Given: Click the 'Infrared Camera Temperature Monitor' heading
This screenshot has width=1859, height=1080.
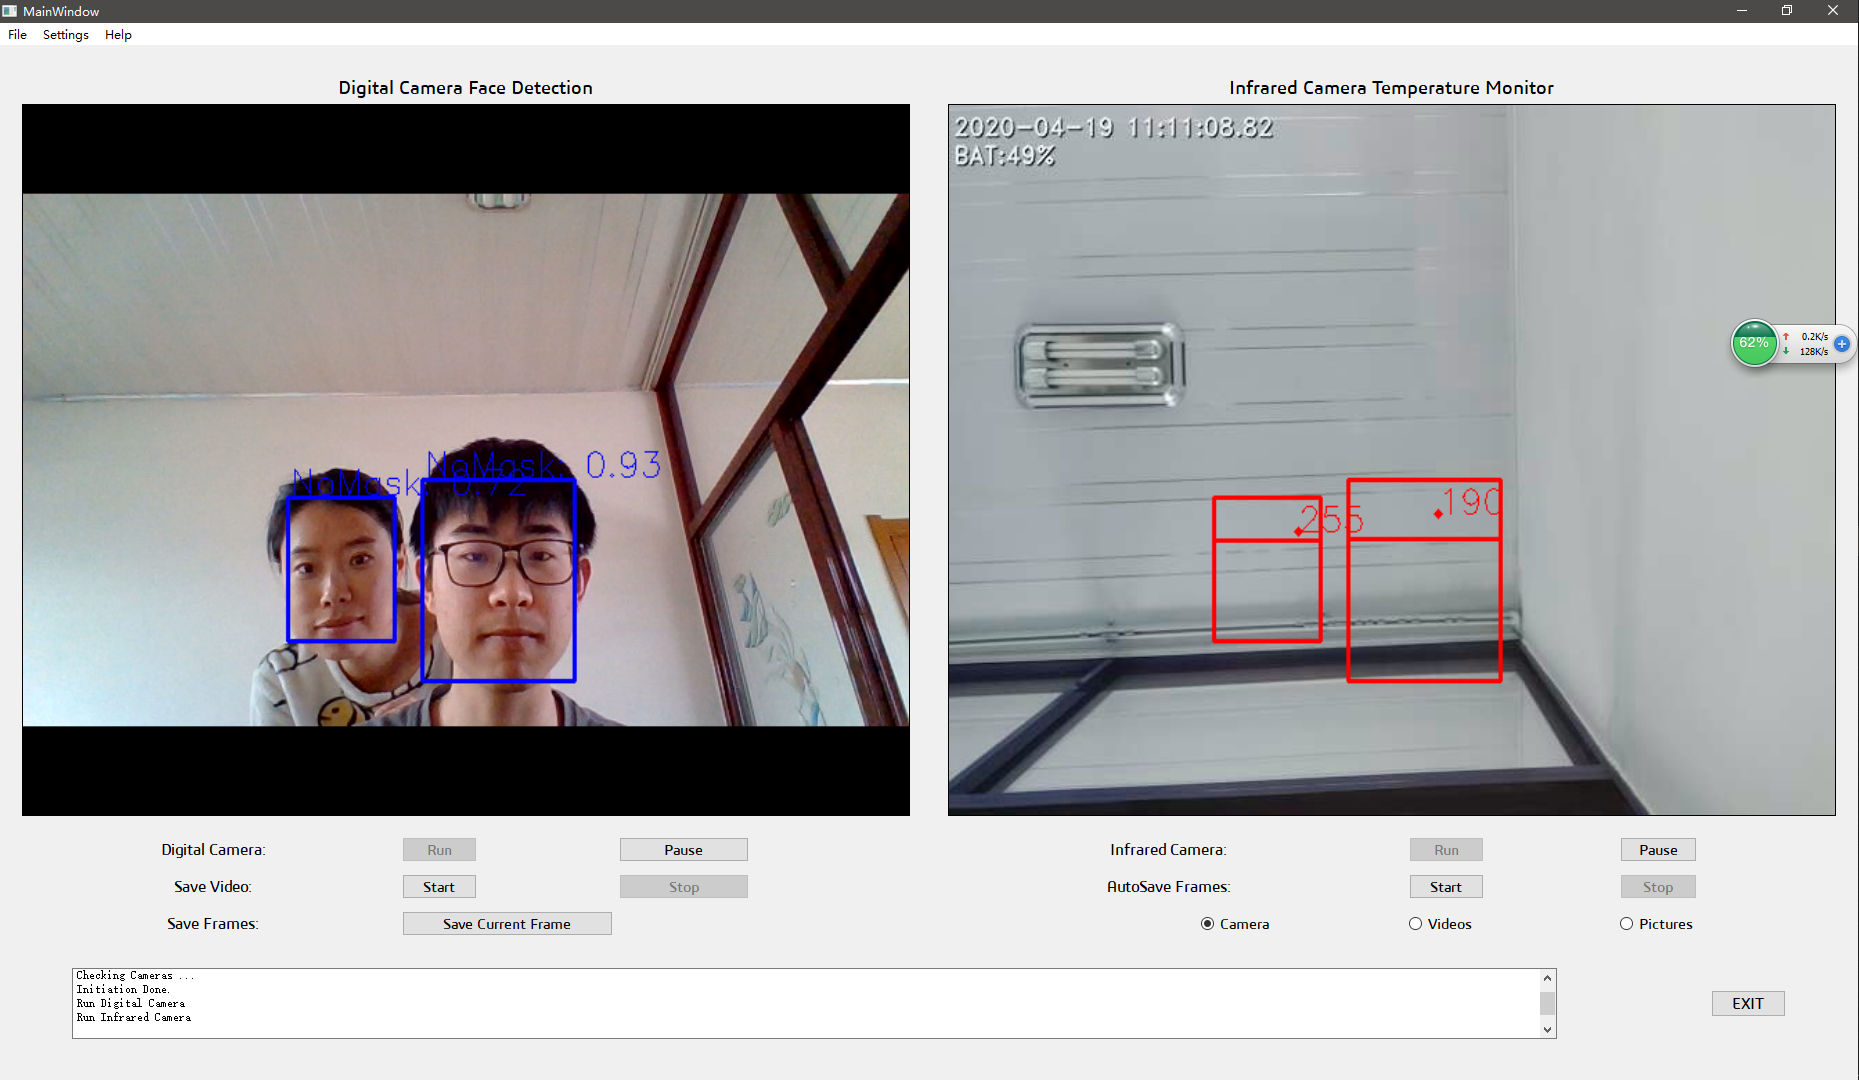Looking at the screenshot, I should pos(1392,88).
